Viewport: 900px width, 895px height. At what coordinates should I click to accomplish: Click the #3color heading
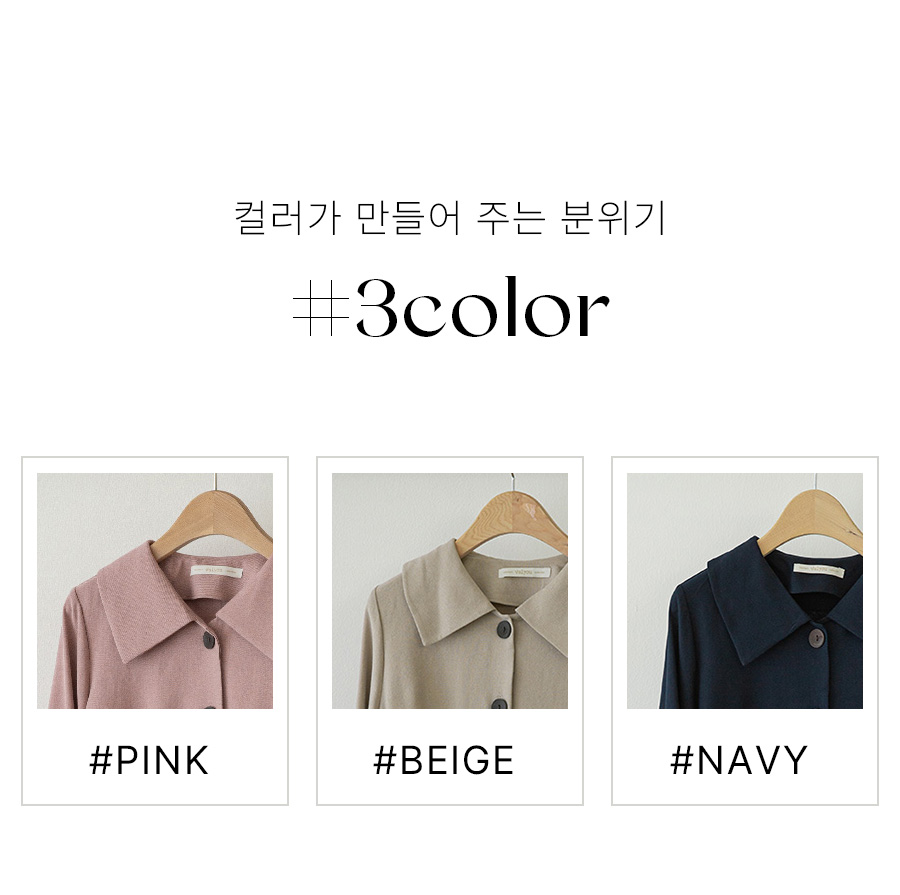pyautogui.click(x=451, y=308)
